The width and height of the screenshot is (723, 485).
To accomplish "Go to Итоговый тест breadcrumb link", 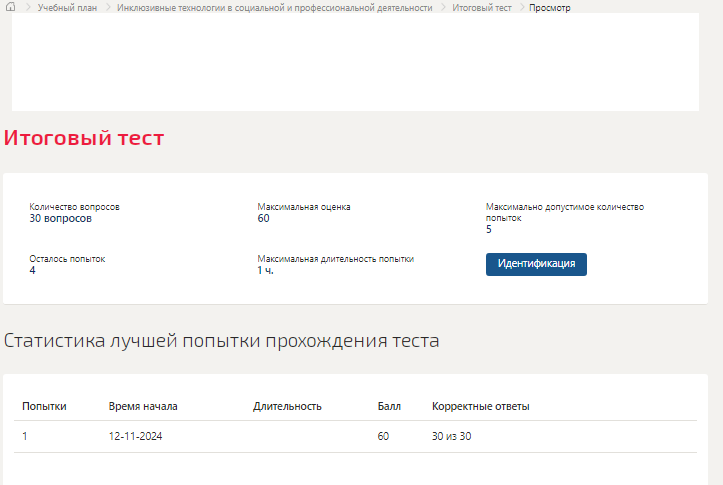I will click(481, 7).
